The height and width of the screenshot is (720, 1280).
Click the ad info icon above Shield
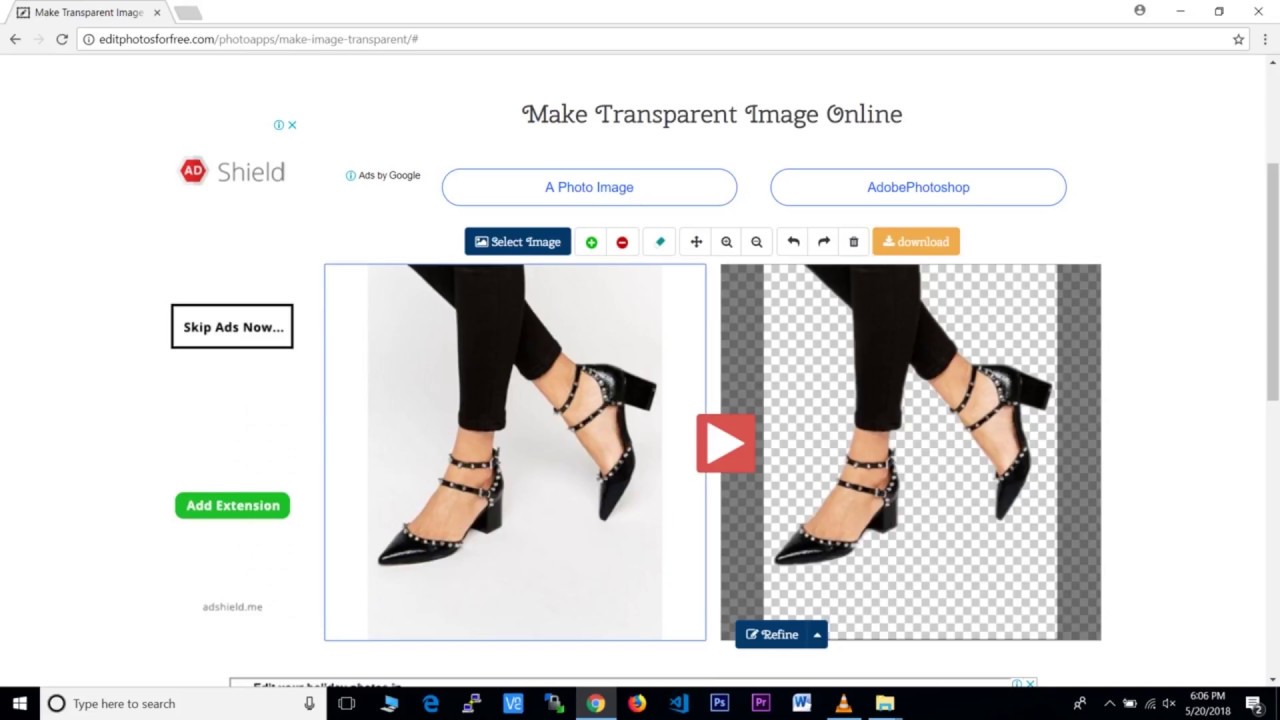point(279,125)
